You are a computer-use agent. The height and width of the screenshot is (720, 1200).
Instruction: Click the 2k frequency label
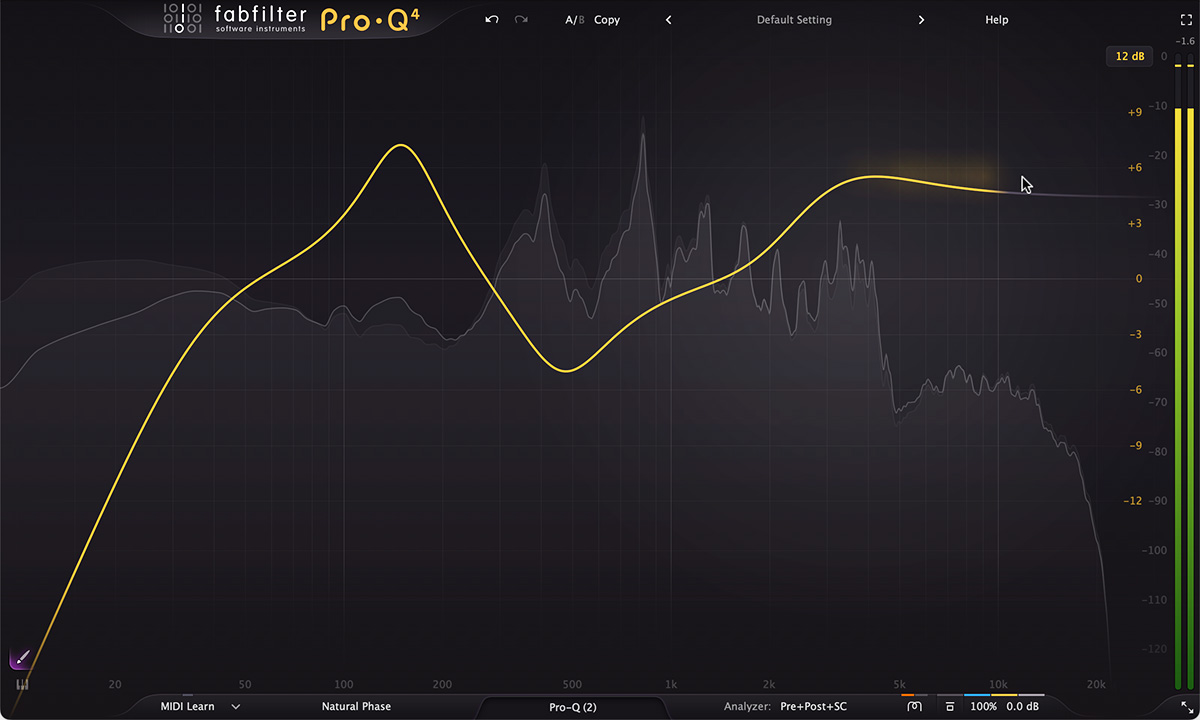[769, 685]
